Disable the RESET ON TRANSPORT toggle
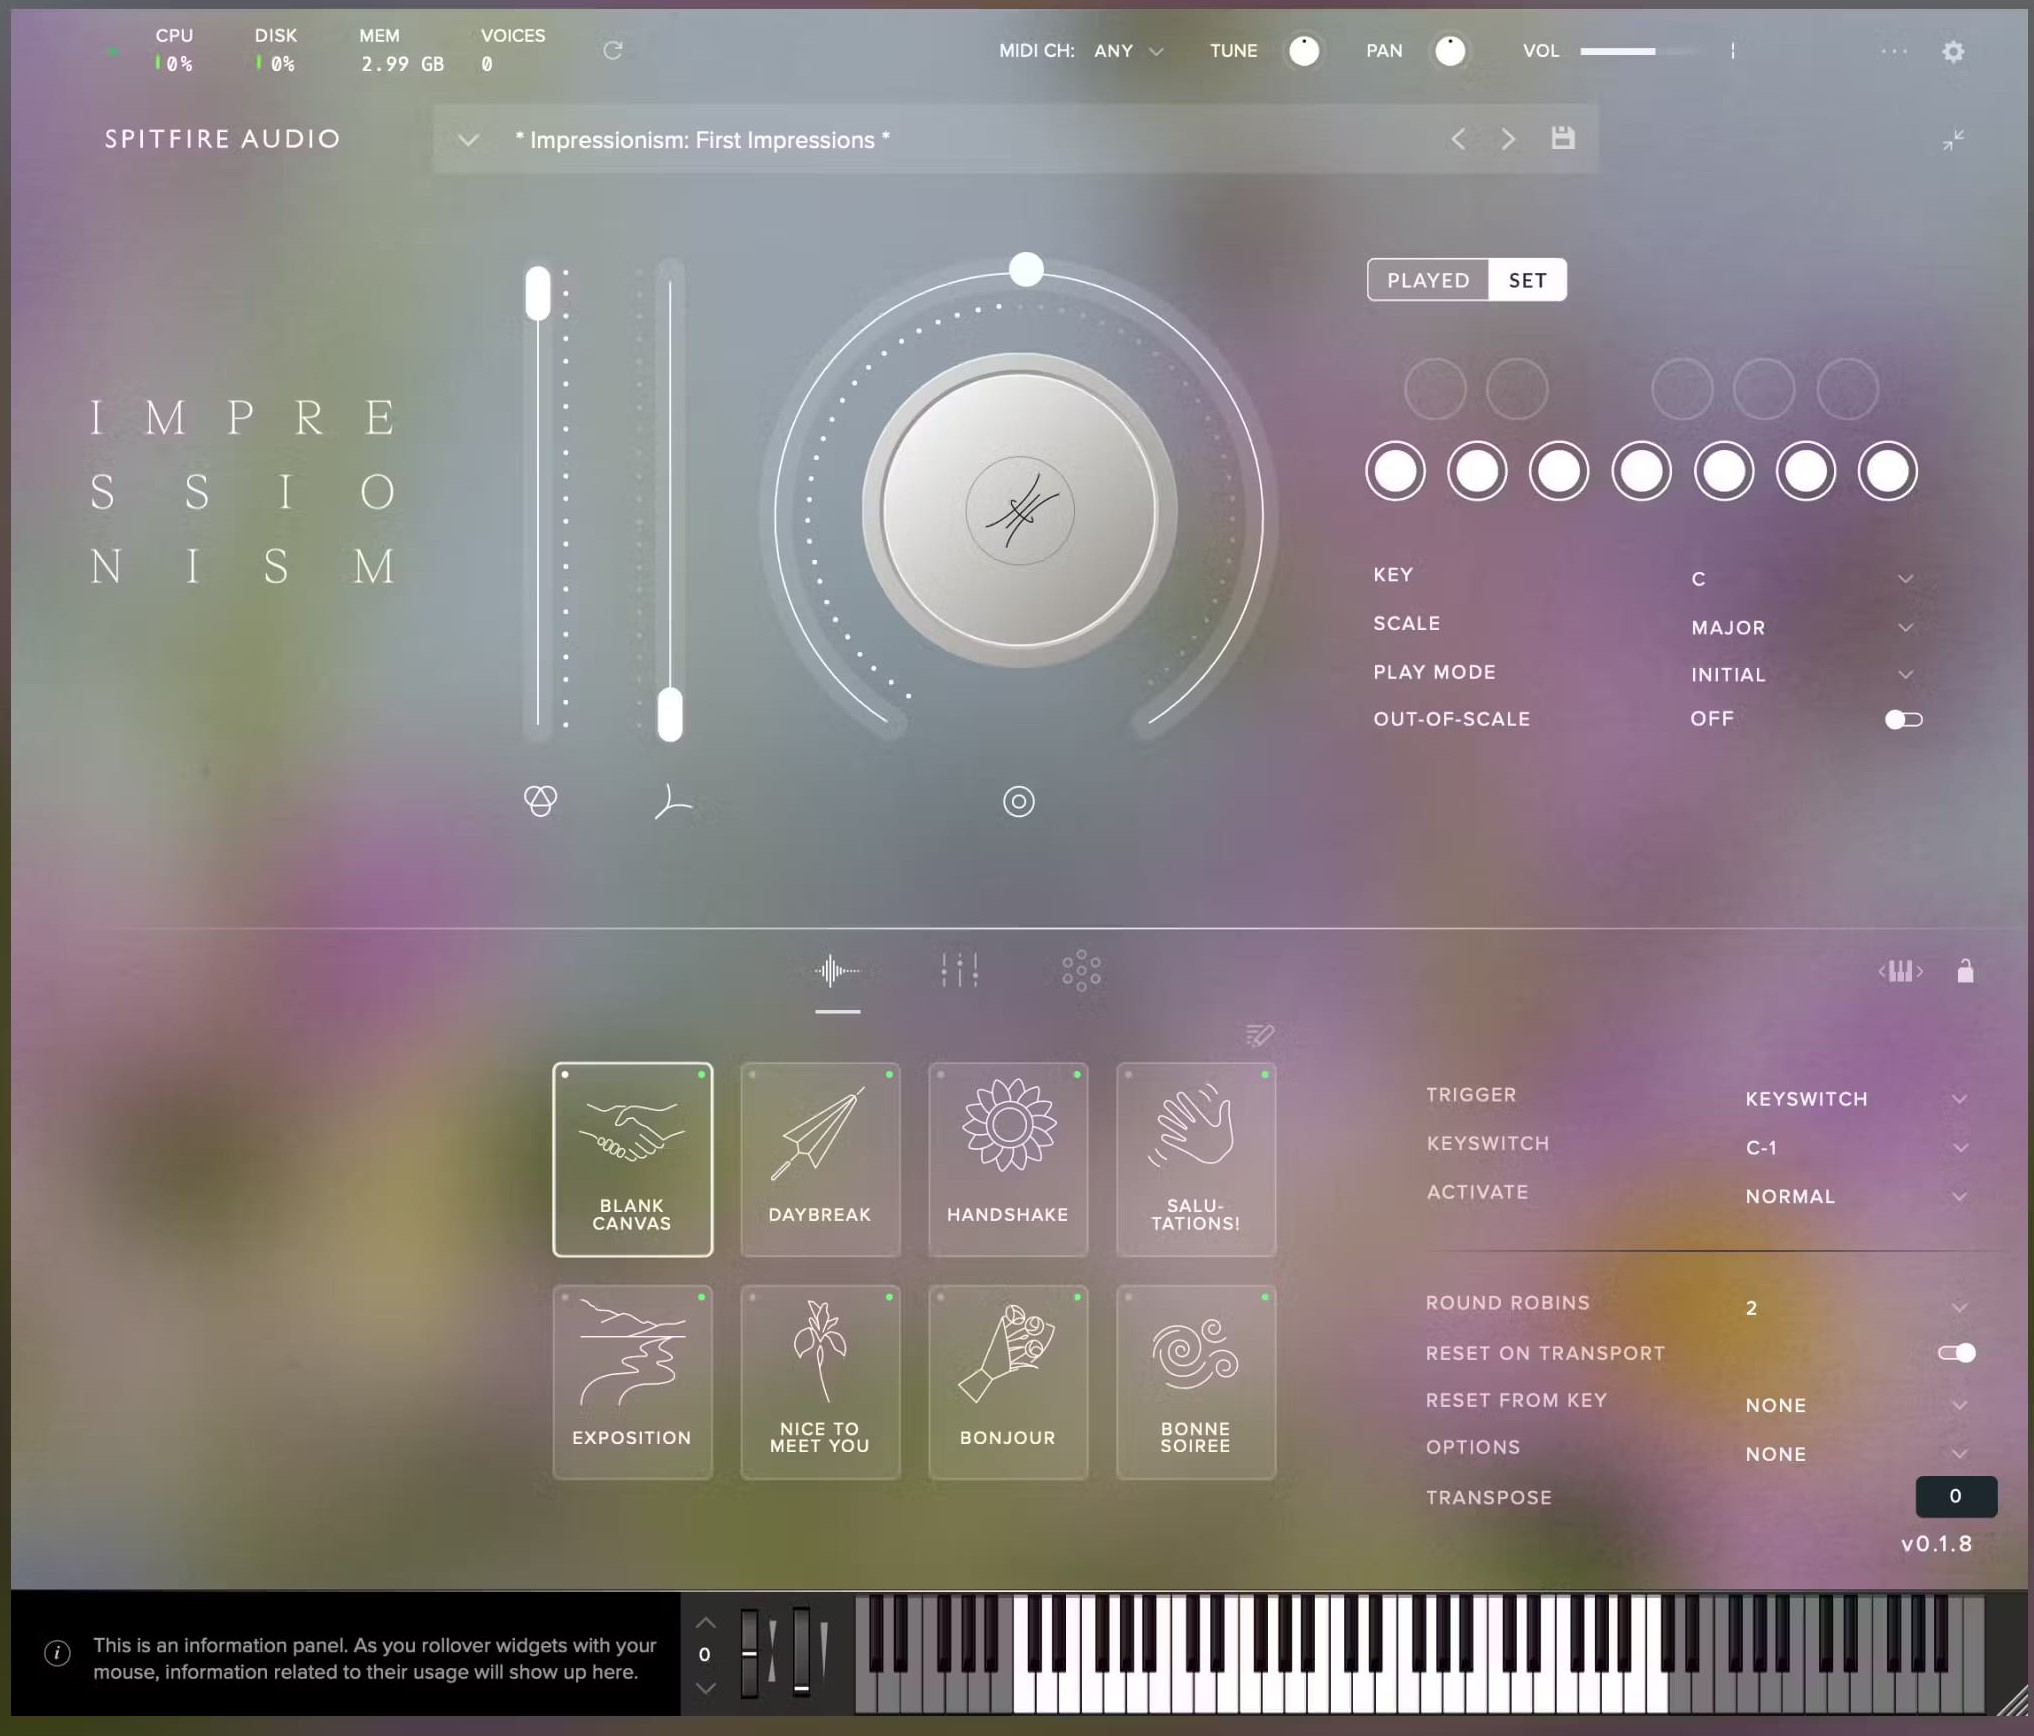This screenshot has height=1736, width=2034. tap(1958, 1353)
